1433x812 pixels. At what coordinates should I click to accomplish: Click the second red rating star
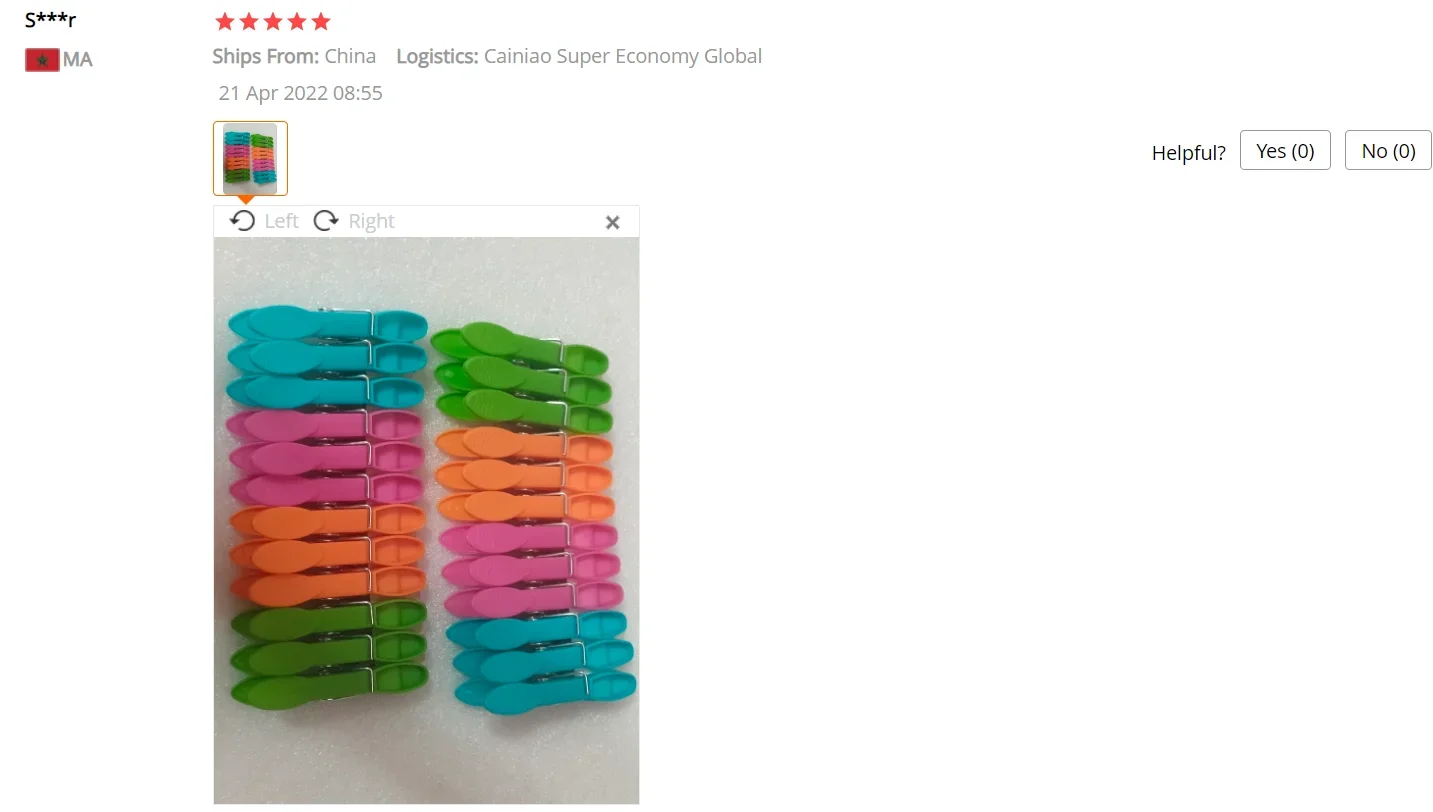click(x=249, y=22)
